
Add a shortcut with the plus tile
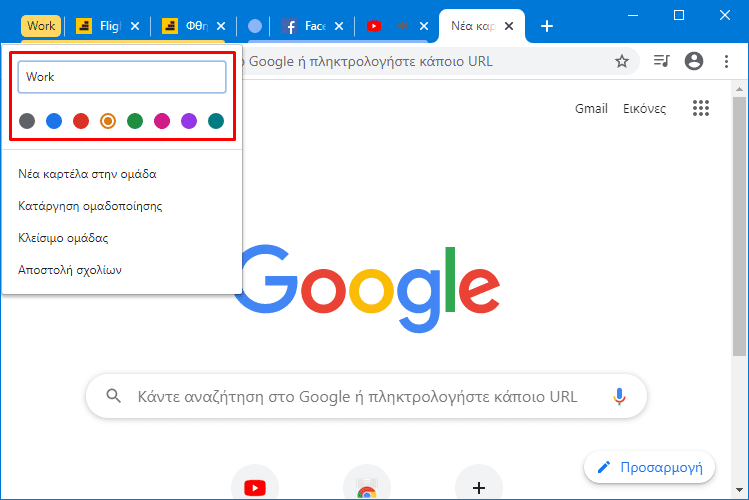coord(479,483)
